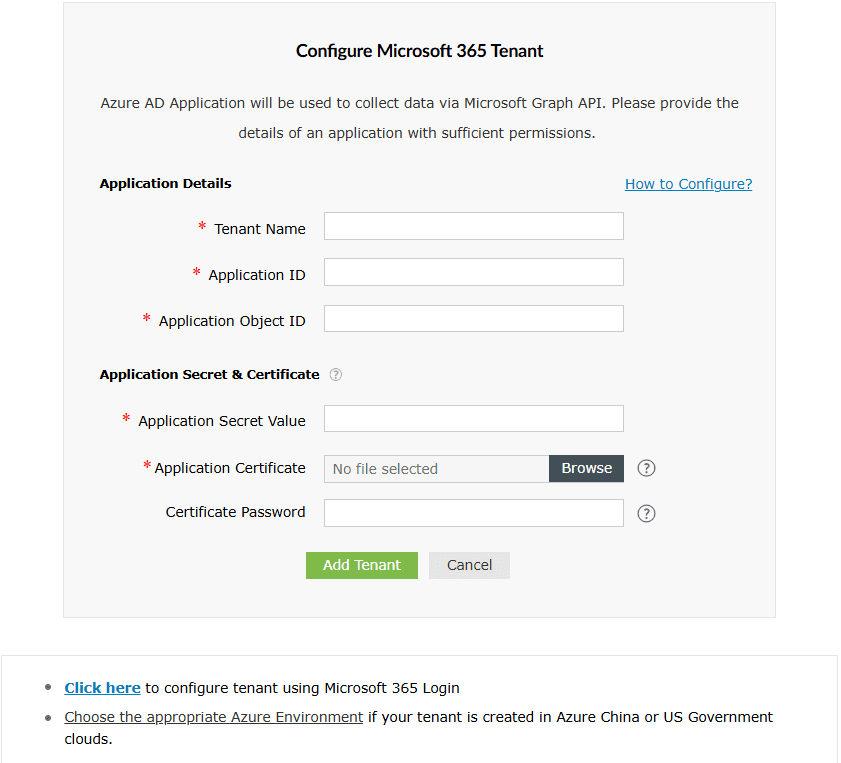
Task: Choose the appropriate Azure Environment link
Action: click(213, 717)
